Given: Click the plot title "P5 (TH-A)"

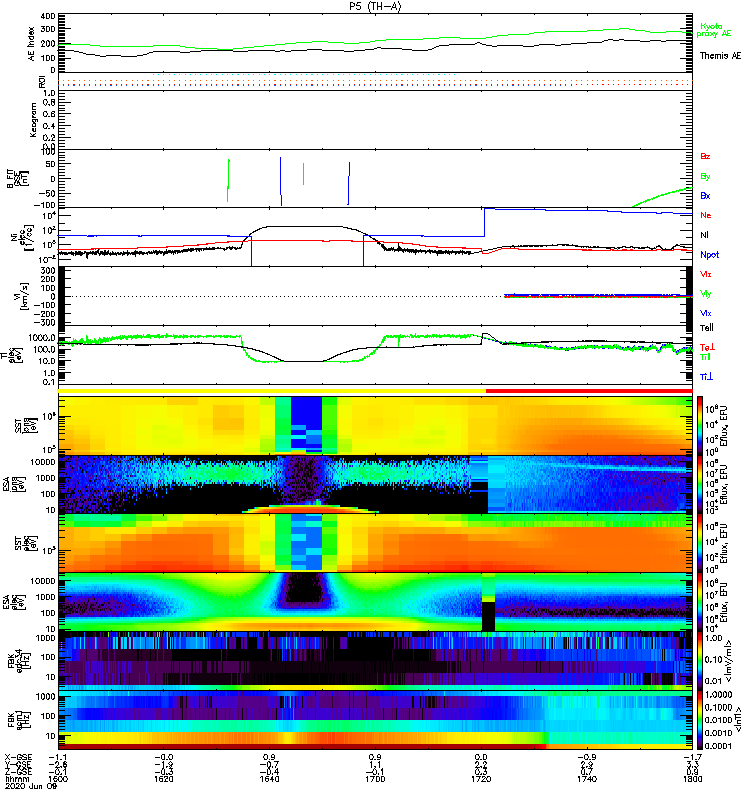Looking at the screenshot, I should click(x=375, y=6).
